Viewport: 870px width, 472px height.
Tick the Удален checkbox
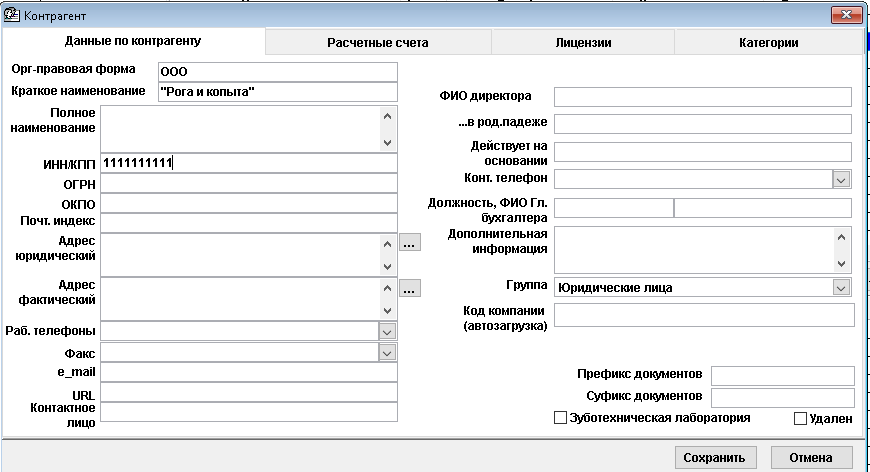pyautogui.click(x=800, y=418)
